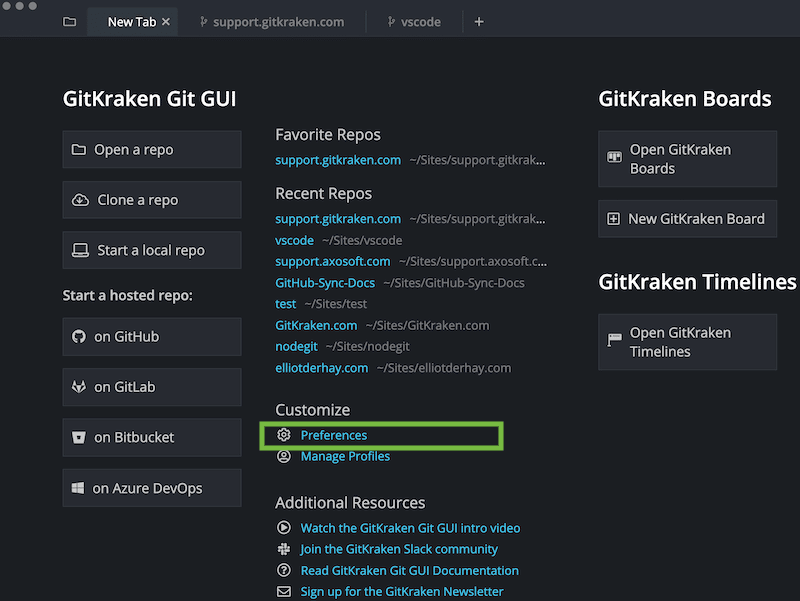Start a local repo

[152, 250]
